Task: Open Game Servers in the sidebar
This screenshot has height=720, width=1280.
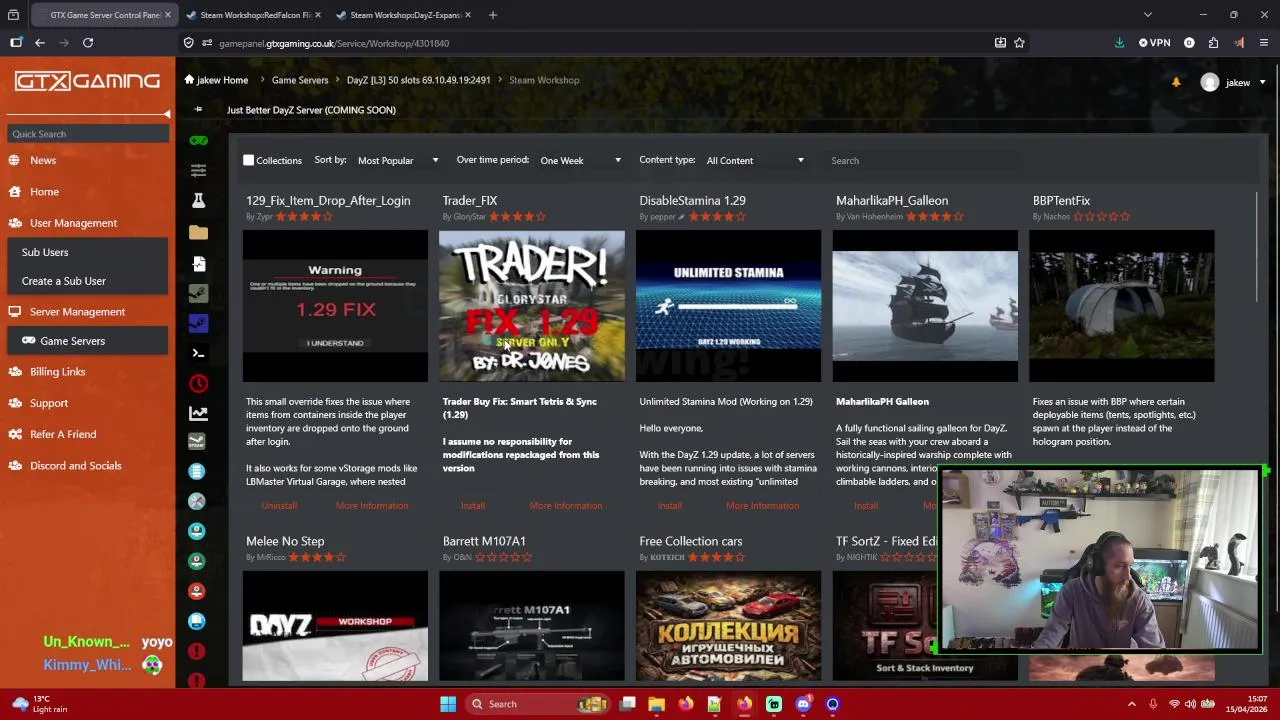Action: 72,341
